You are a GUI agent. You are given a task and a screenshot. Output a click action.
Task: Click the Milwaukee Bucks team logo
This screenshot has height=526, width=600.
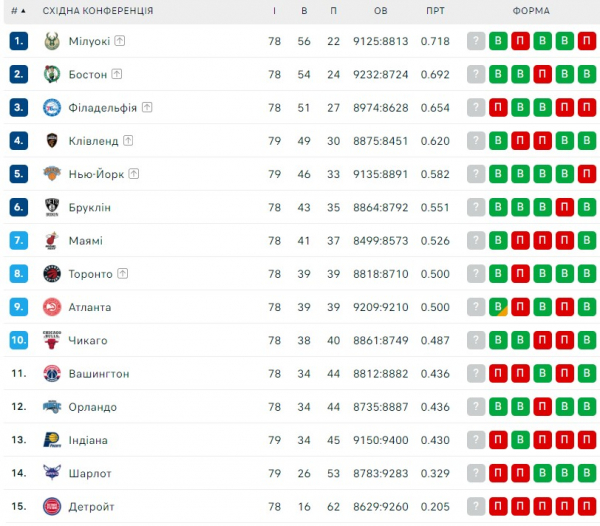(52, 41)
